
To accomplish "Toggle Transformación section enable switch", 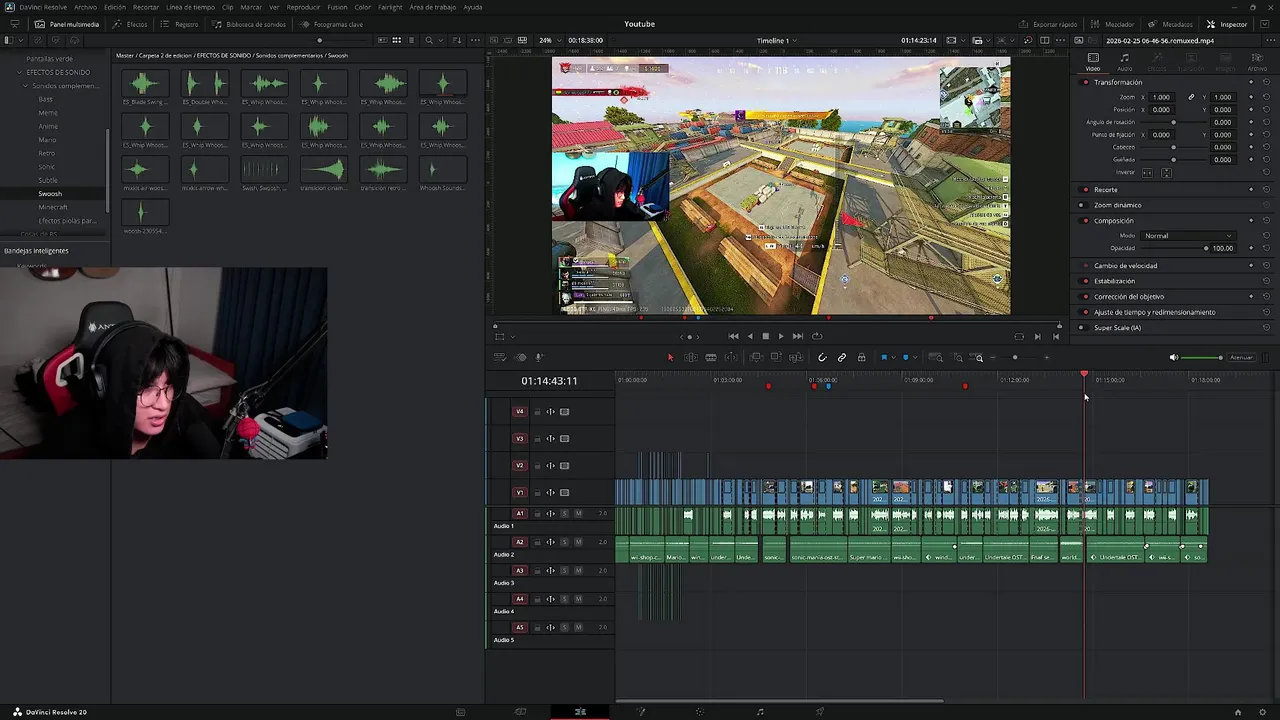I will coord(1086,82).
